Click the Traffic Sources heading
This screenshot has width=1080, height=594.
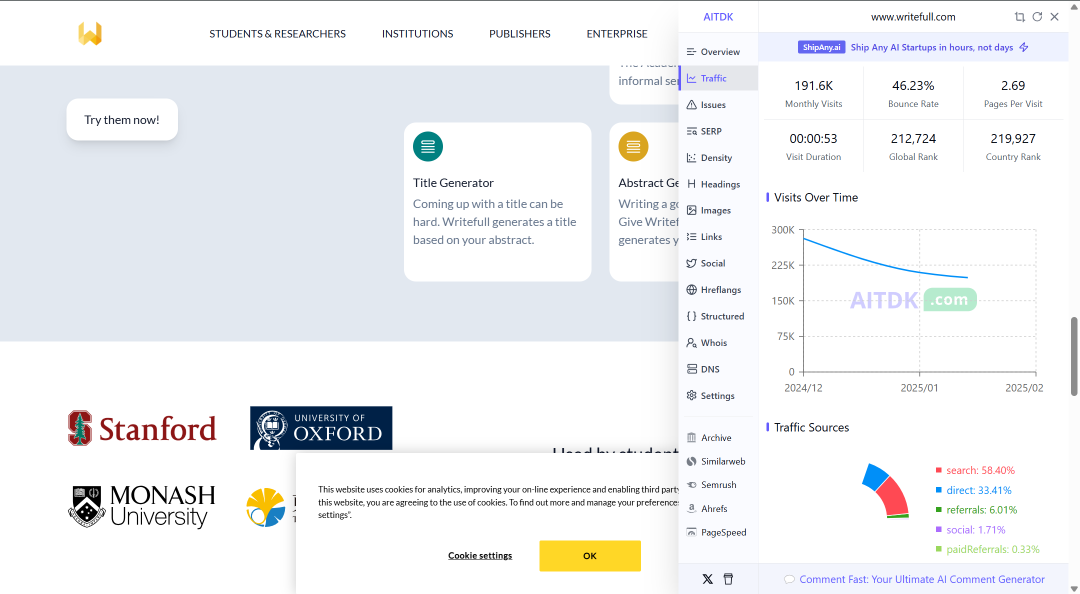tap(811, 427)
